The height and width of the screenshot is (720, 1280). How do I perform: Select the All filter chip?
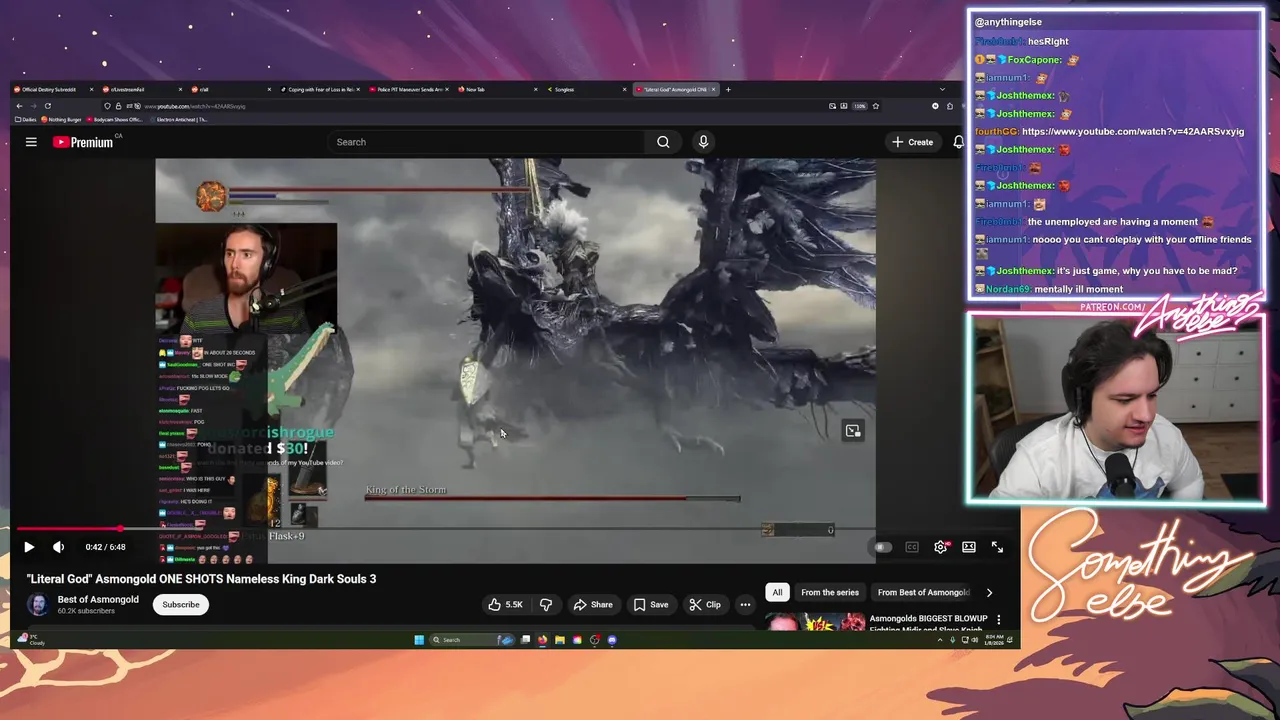(x=777, y=592)
